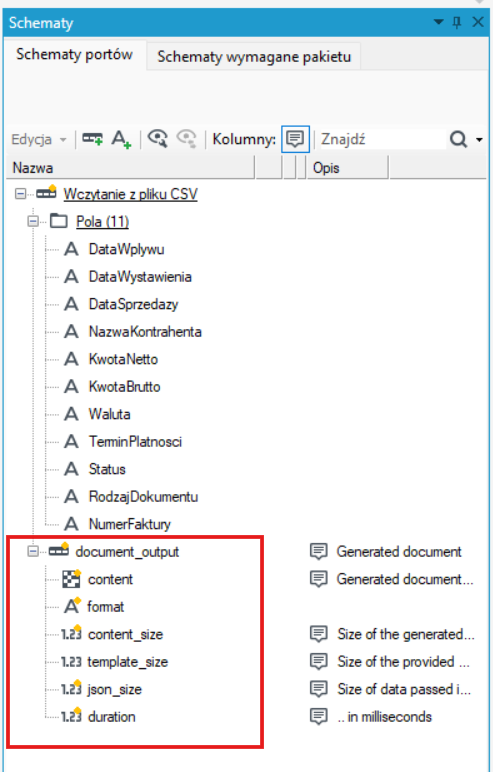Viewport: 493px width, 772px height.
Task: Click the Pola (11) link
Action: pos(102,222)
